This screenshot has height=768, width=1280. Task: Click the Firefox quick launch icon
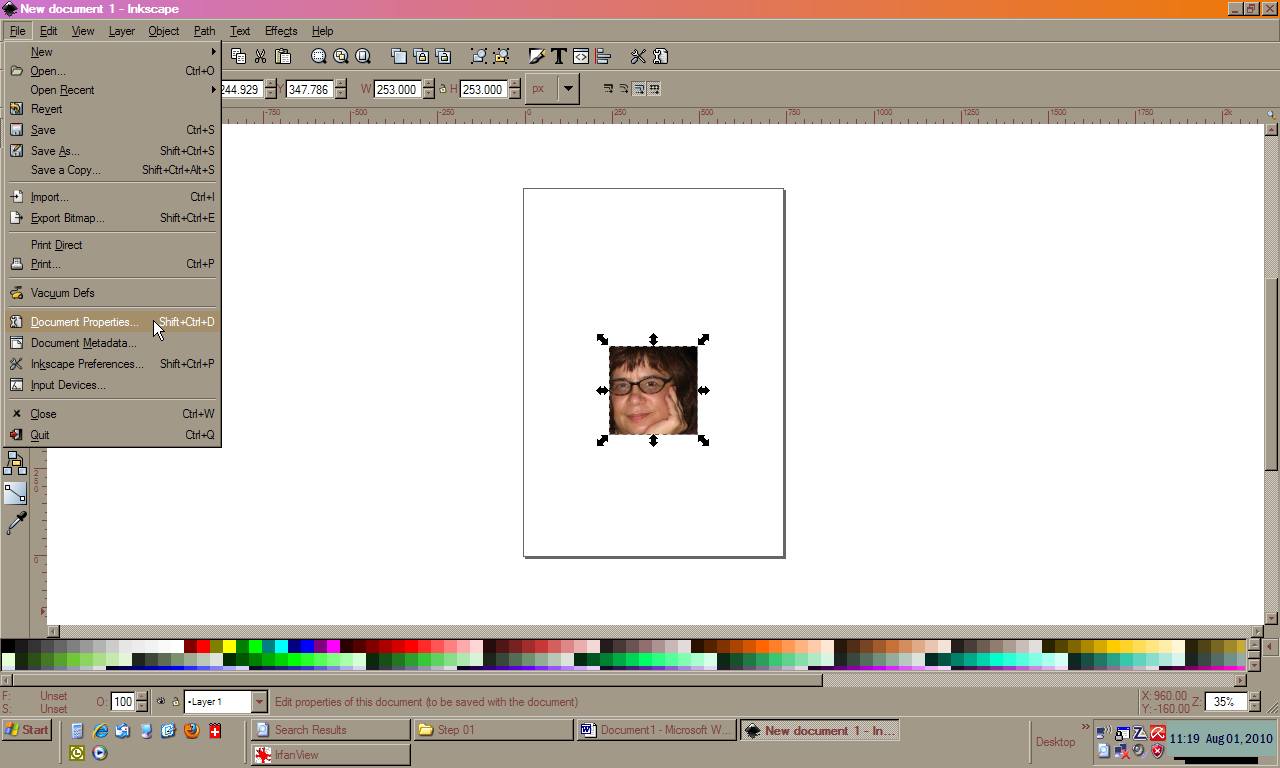pyautogui.click(x=191, y=731)
